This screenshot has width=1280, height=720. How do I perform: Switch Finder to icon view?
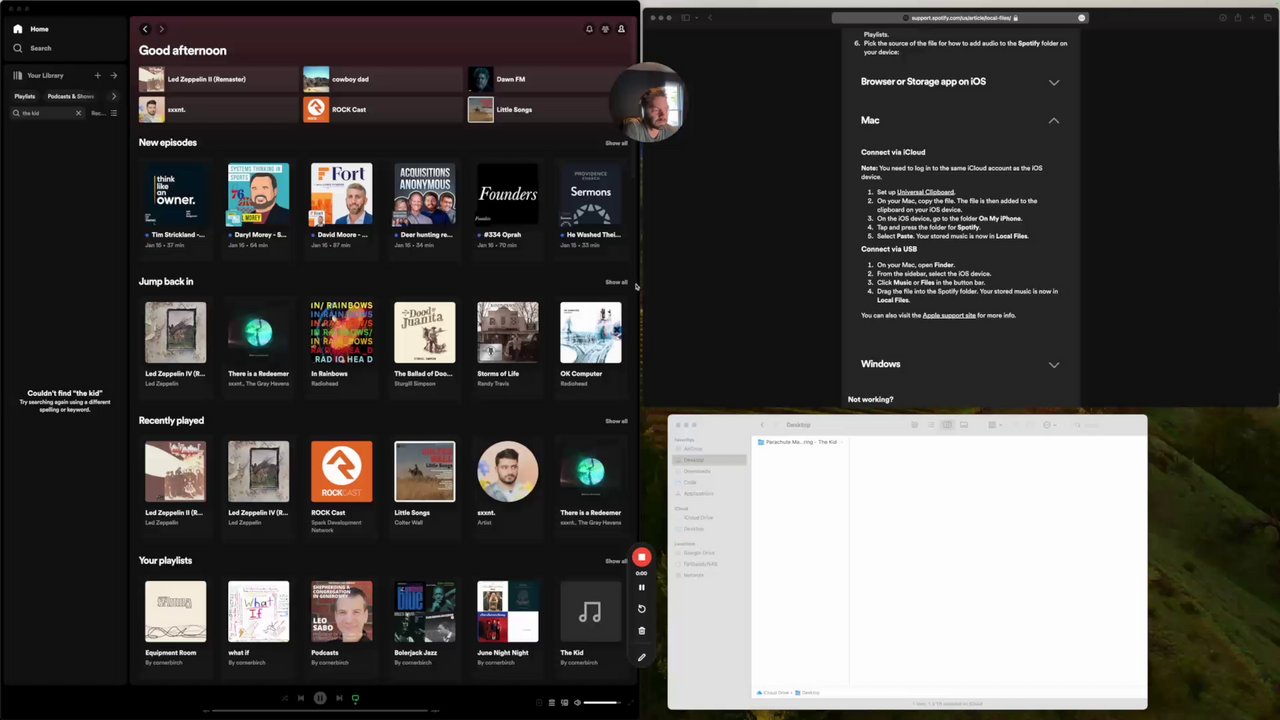914,425
